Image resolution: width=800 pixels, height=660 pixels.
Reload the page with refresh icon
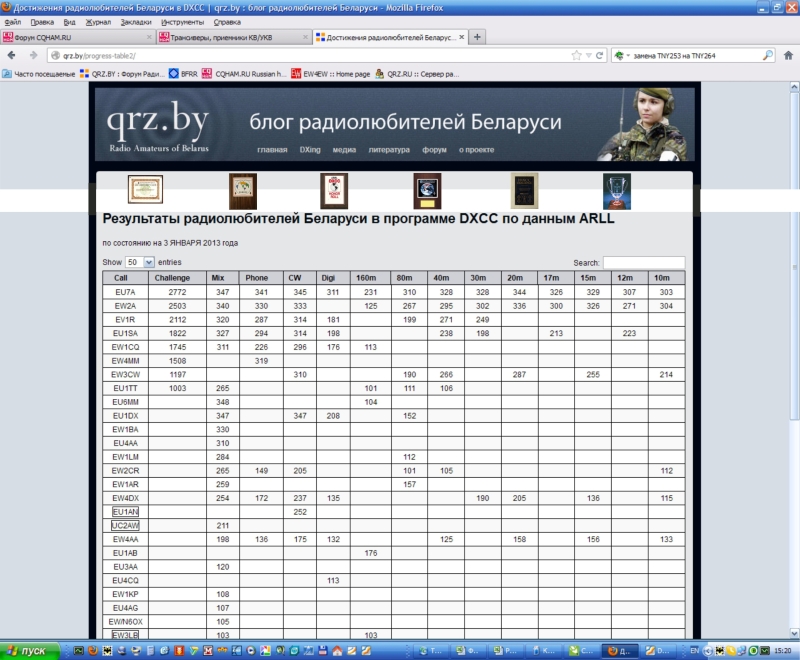pyautogui.click(x=601, y=55)
